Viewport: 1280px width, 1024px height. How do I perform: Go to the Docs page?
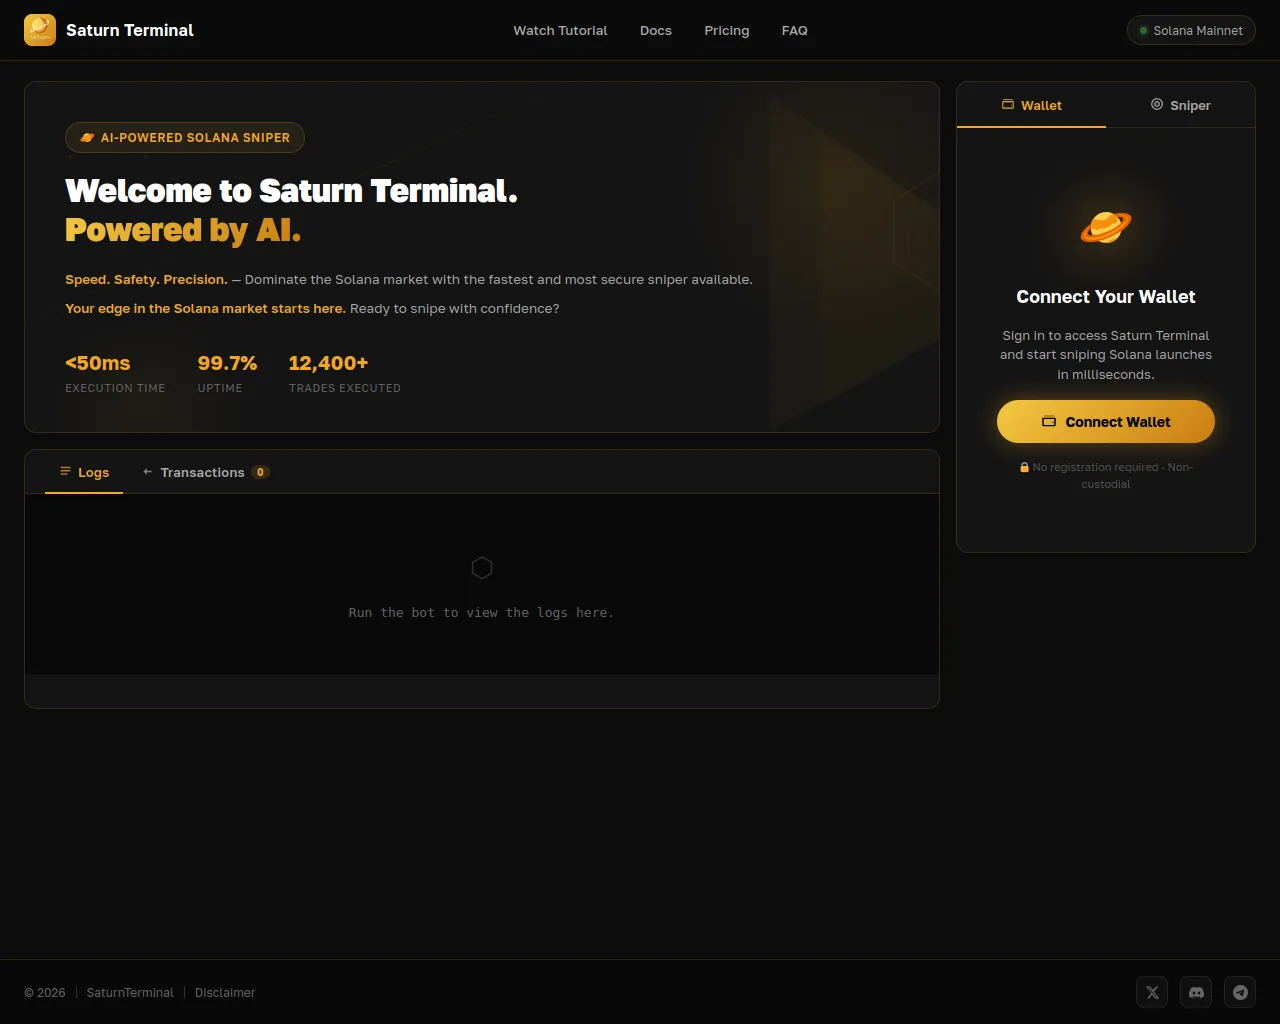[656, 31]
